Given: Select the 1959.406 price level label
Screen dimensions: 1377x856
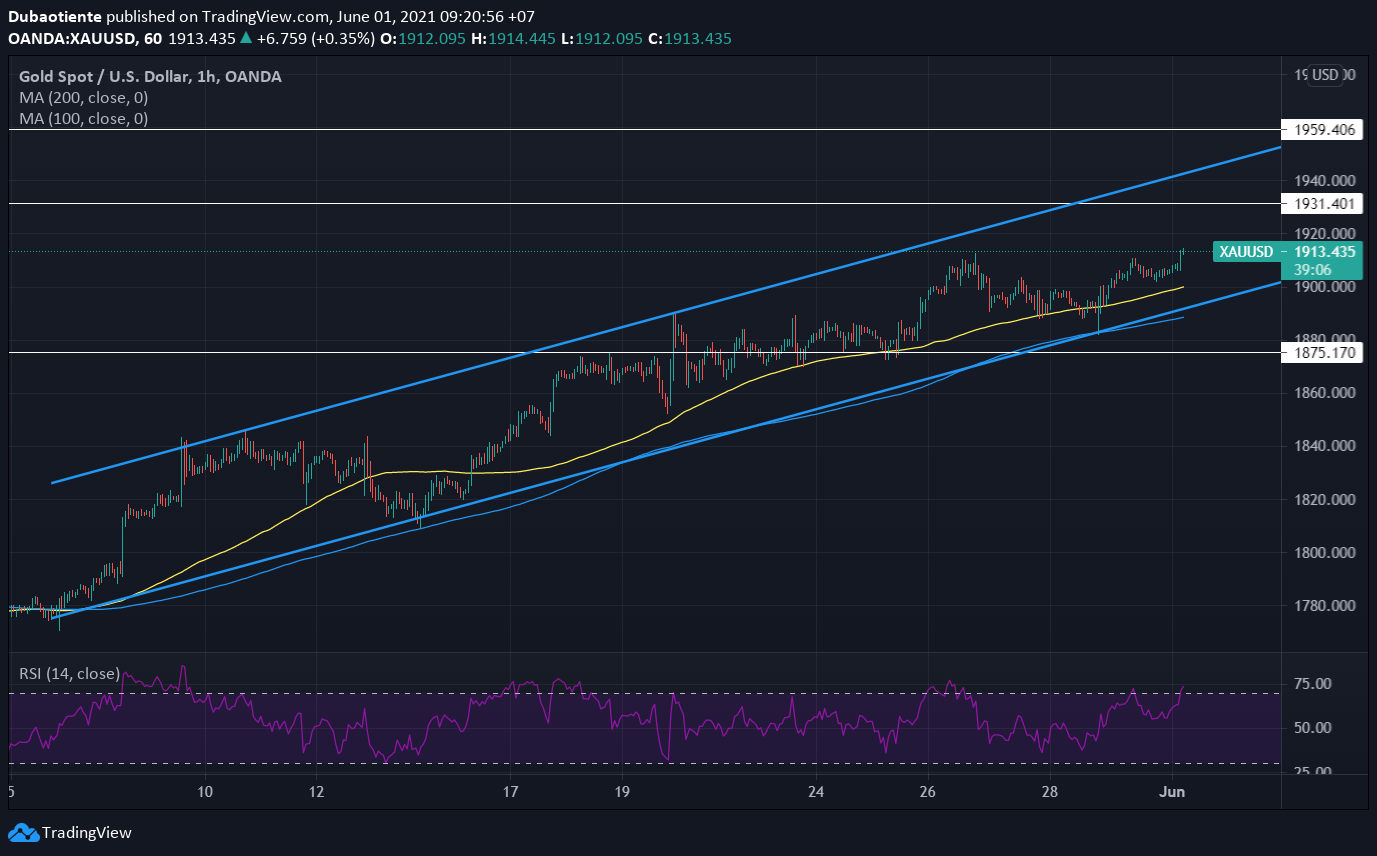Looking at the screenshot, I should 1323,130.
